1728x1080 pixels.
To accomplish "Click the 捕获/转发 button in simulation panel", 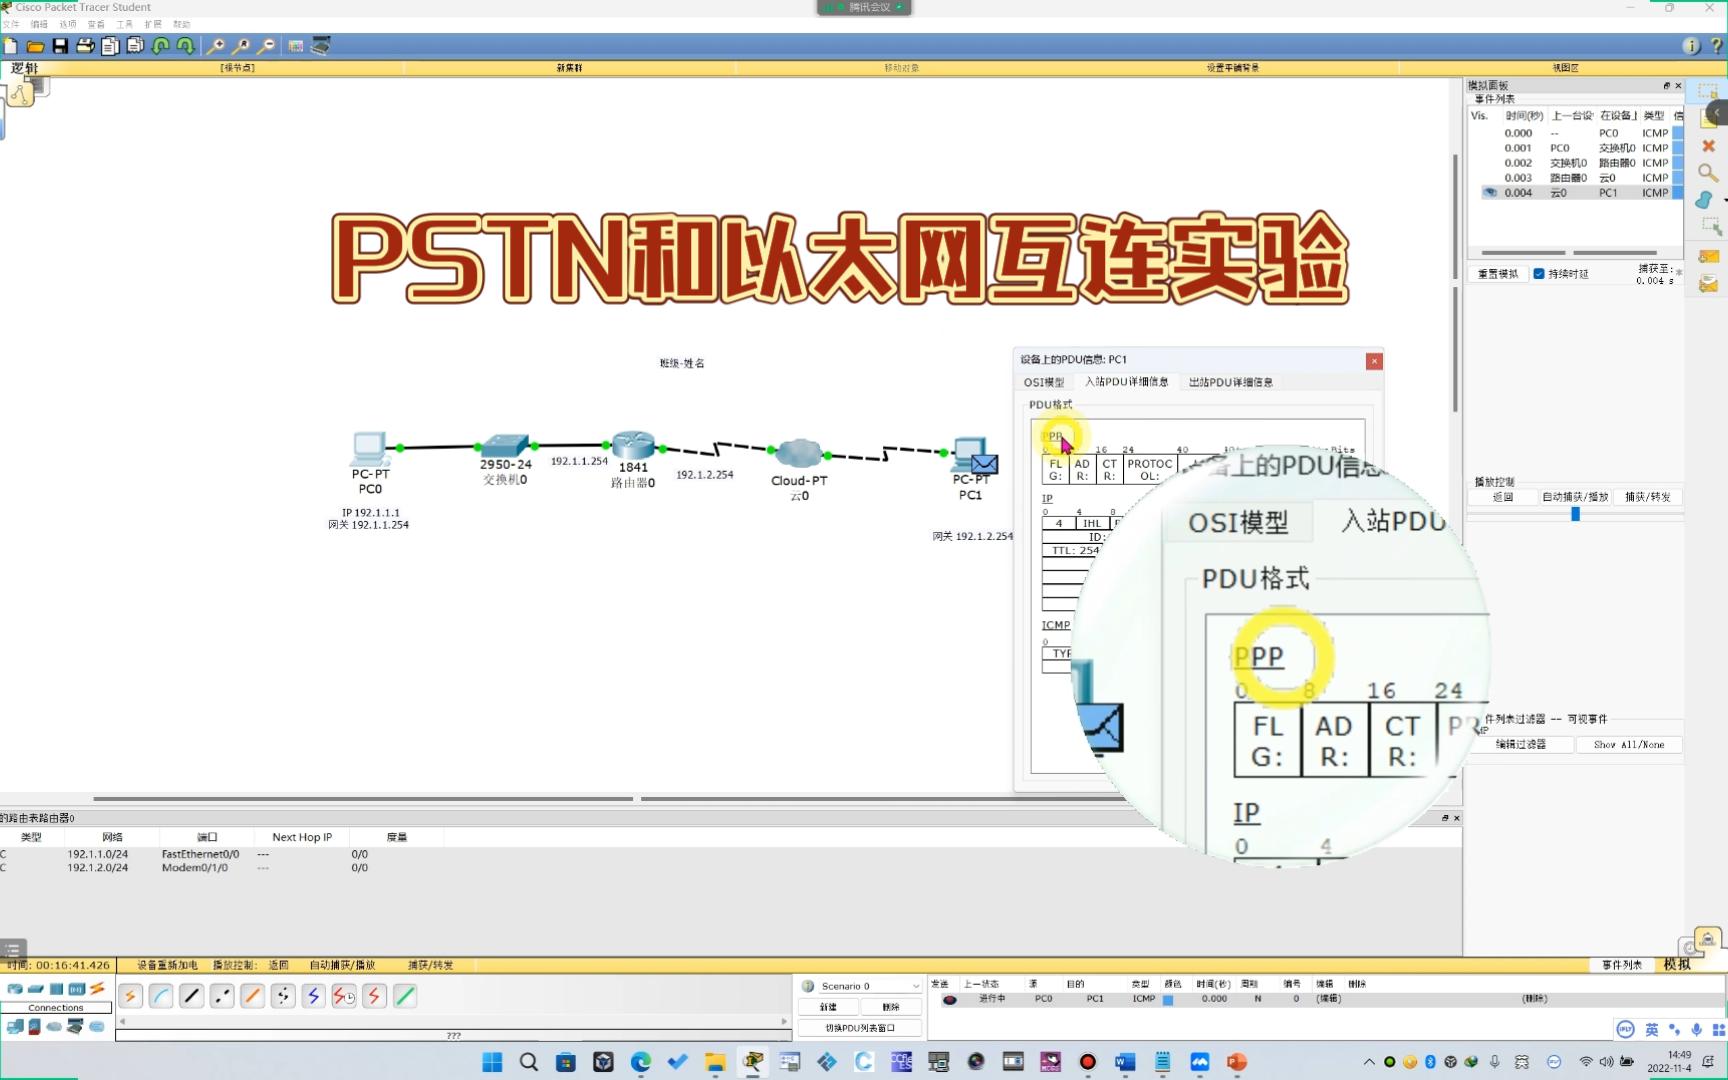I will pos(1648,497).
